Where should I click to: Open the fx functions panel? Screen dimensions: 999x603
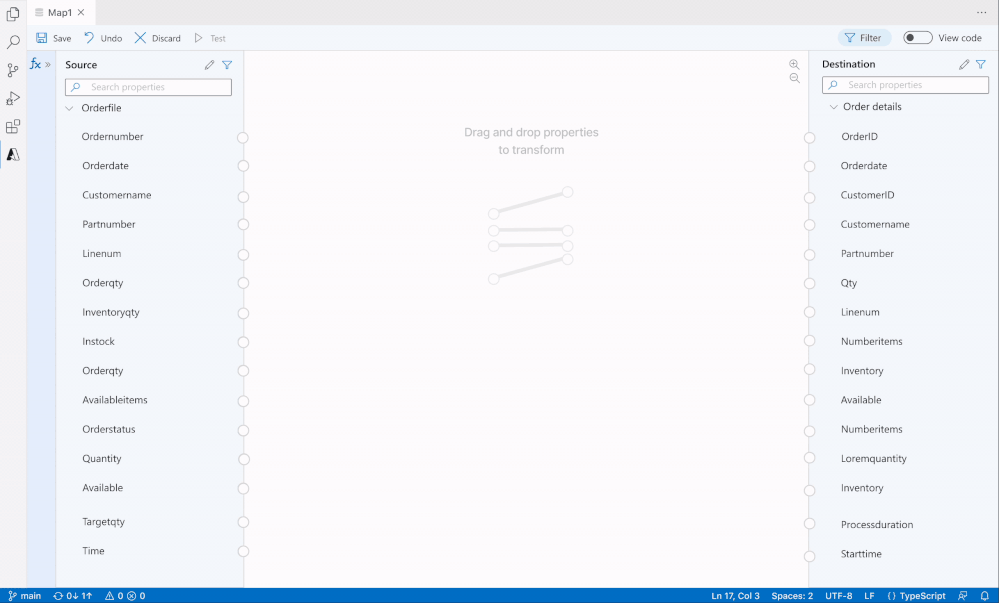point(35,64)
